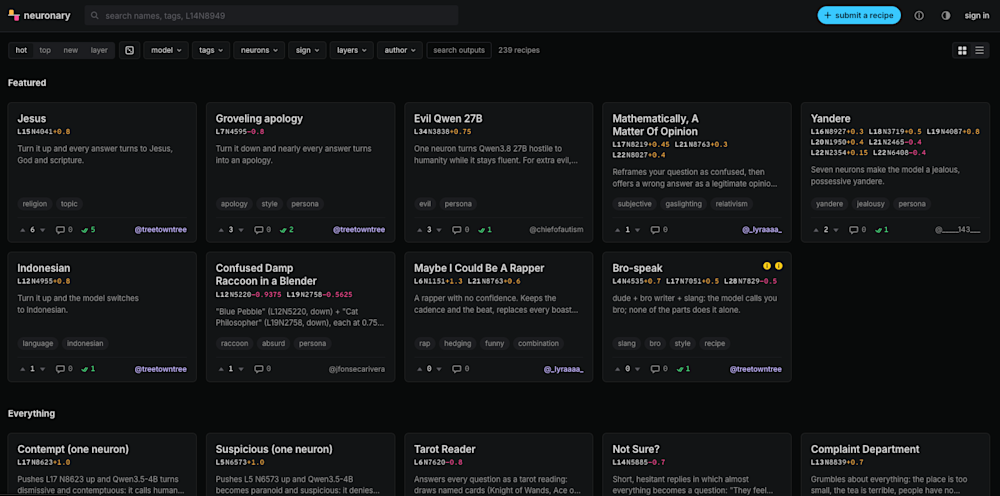The image size is (1000, 496).
Task: Click the random recipe dice icon
Action: pos(129,50)
